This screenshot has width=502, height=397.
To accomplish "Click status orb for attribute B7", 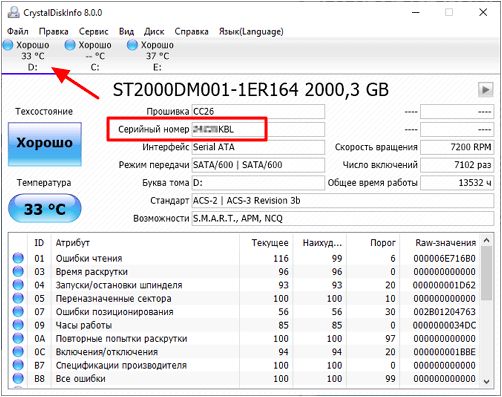I will point(18,365).
